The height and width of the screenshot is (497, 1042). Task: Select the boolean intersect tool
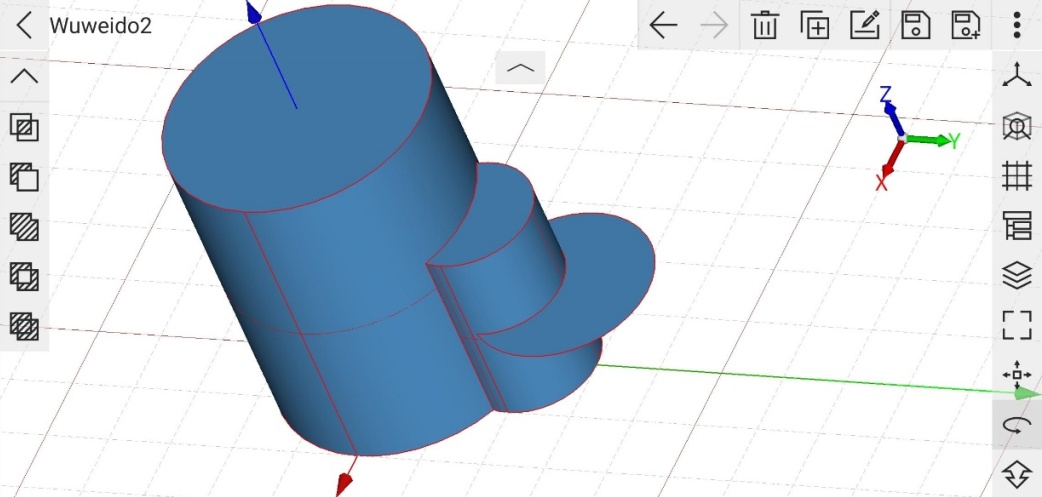coord(25,127)
